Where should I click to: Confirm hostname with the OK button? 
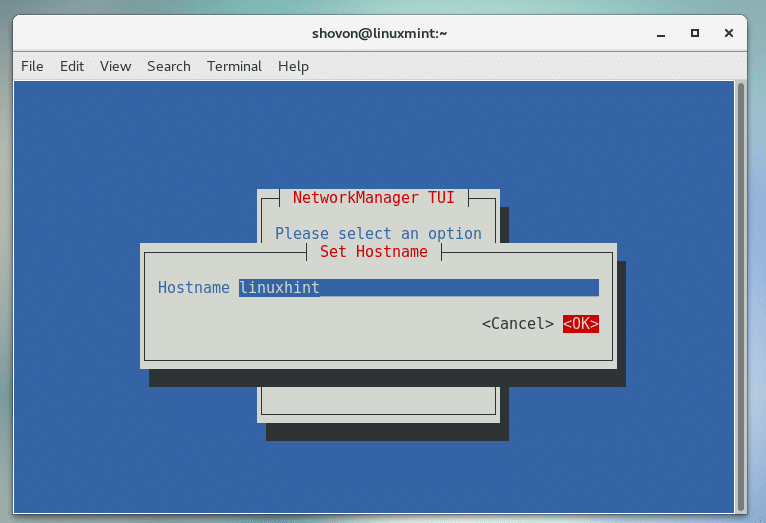[580, 324]
